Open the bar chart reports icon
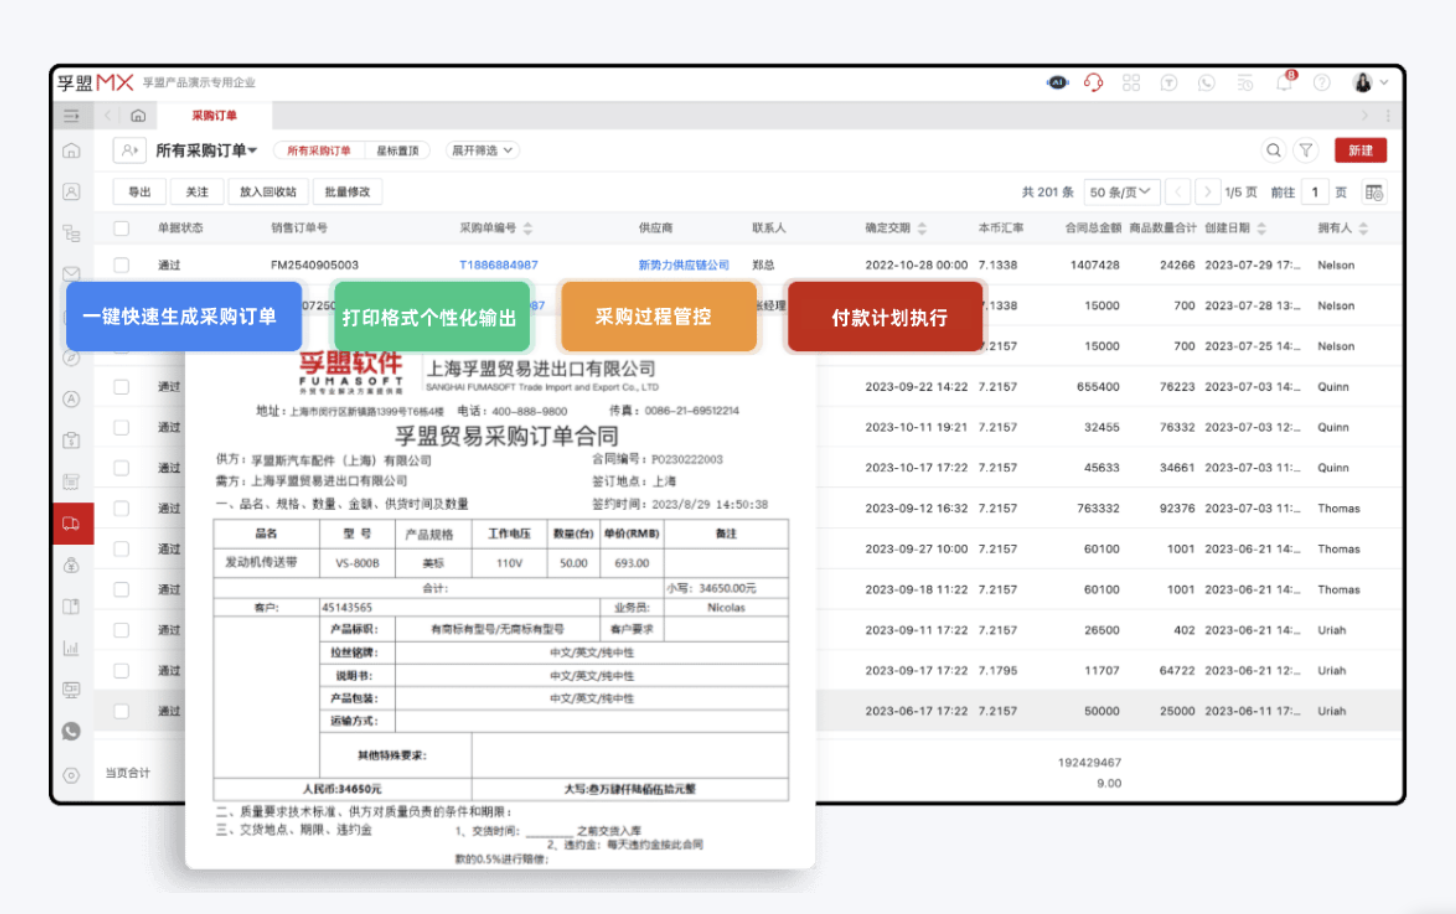This screenshot has width=1456, height=914. (x=70, y=648)
